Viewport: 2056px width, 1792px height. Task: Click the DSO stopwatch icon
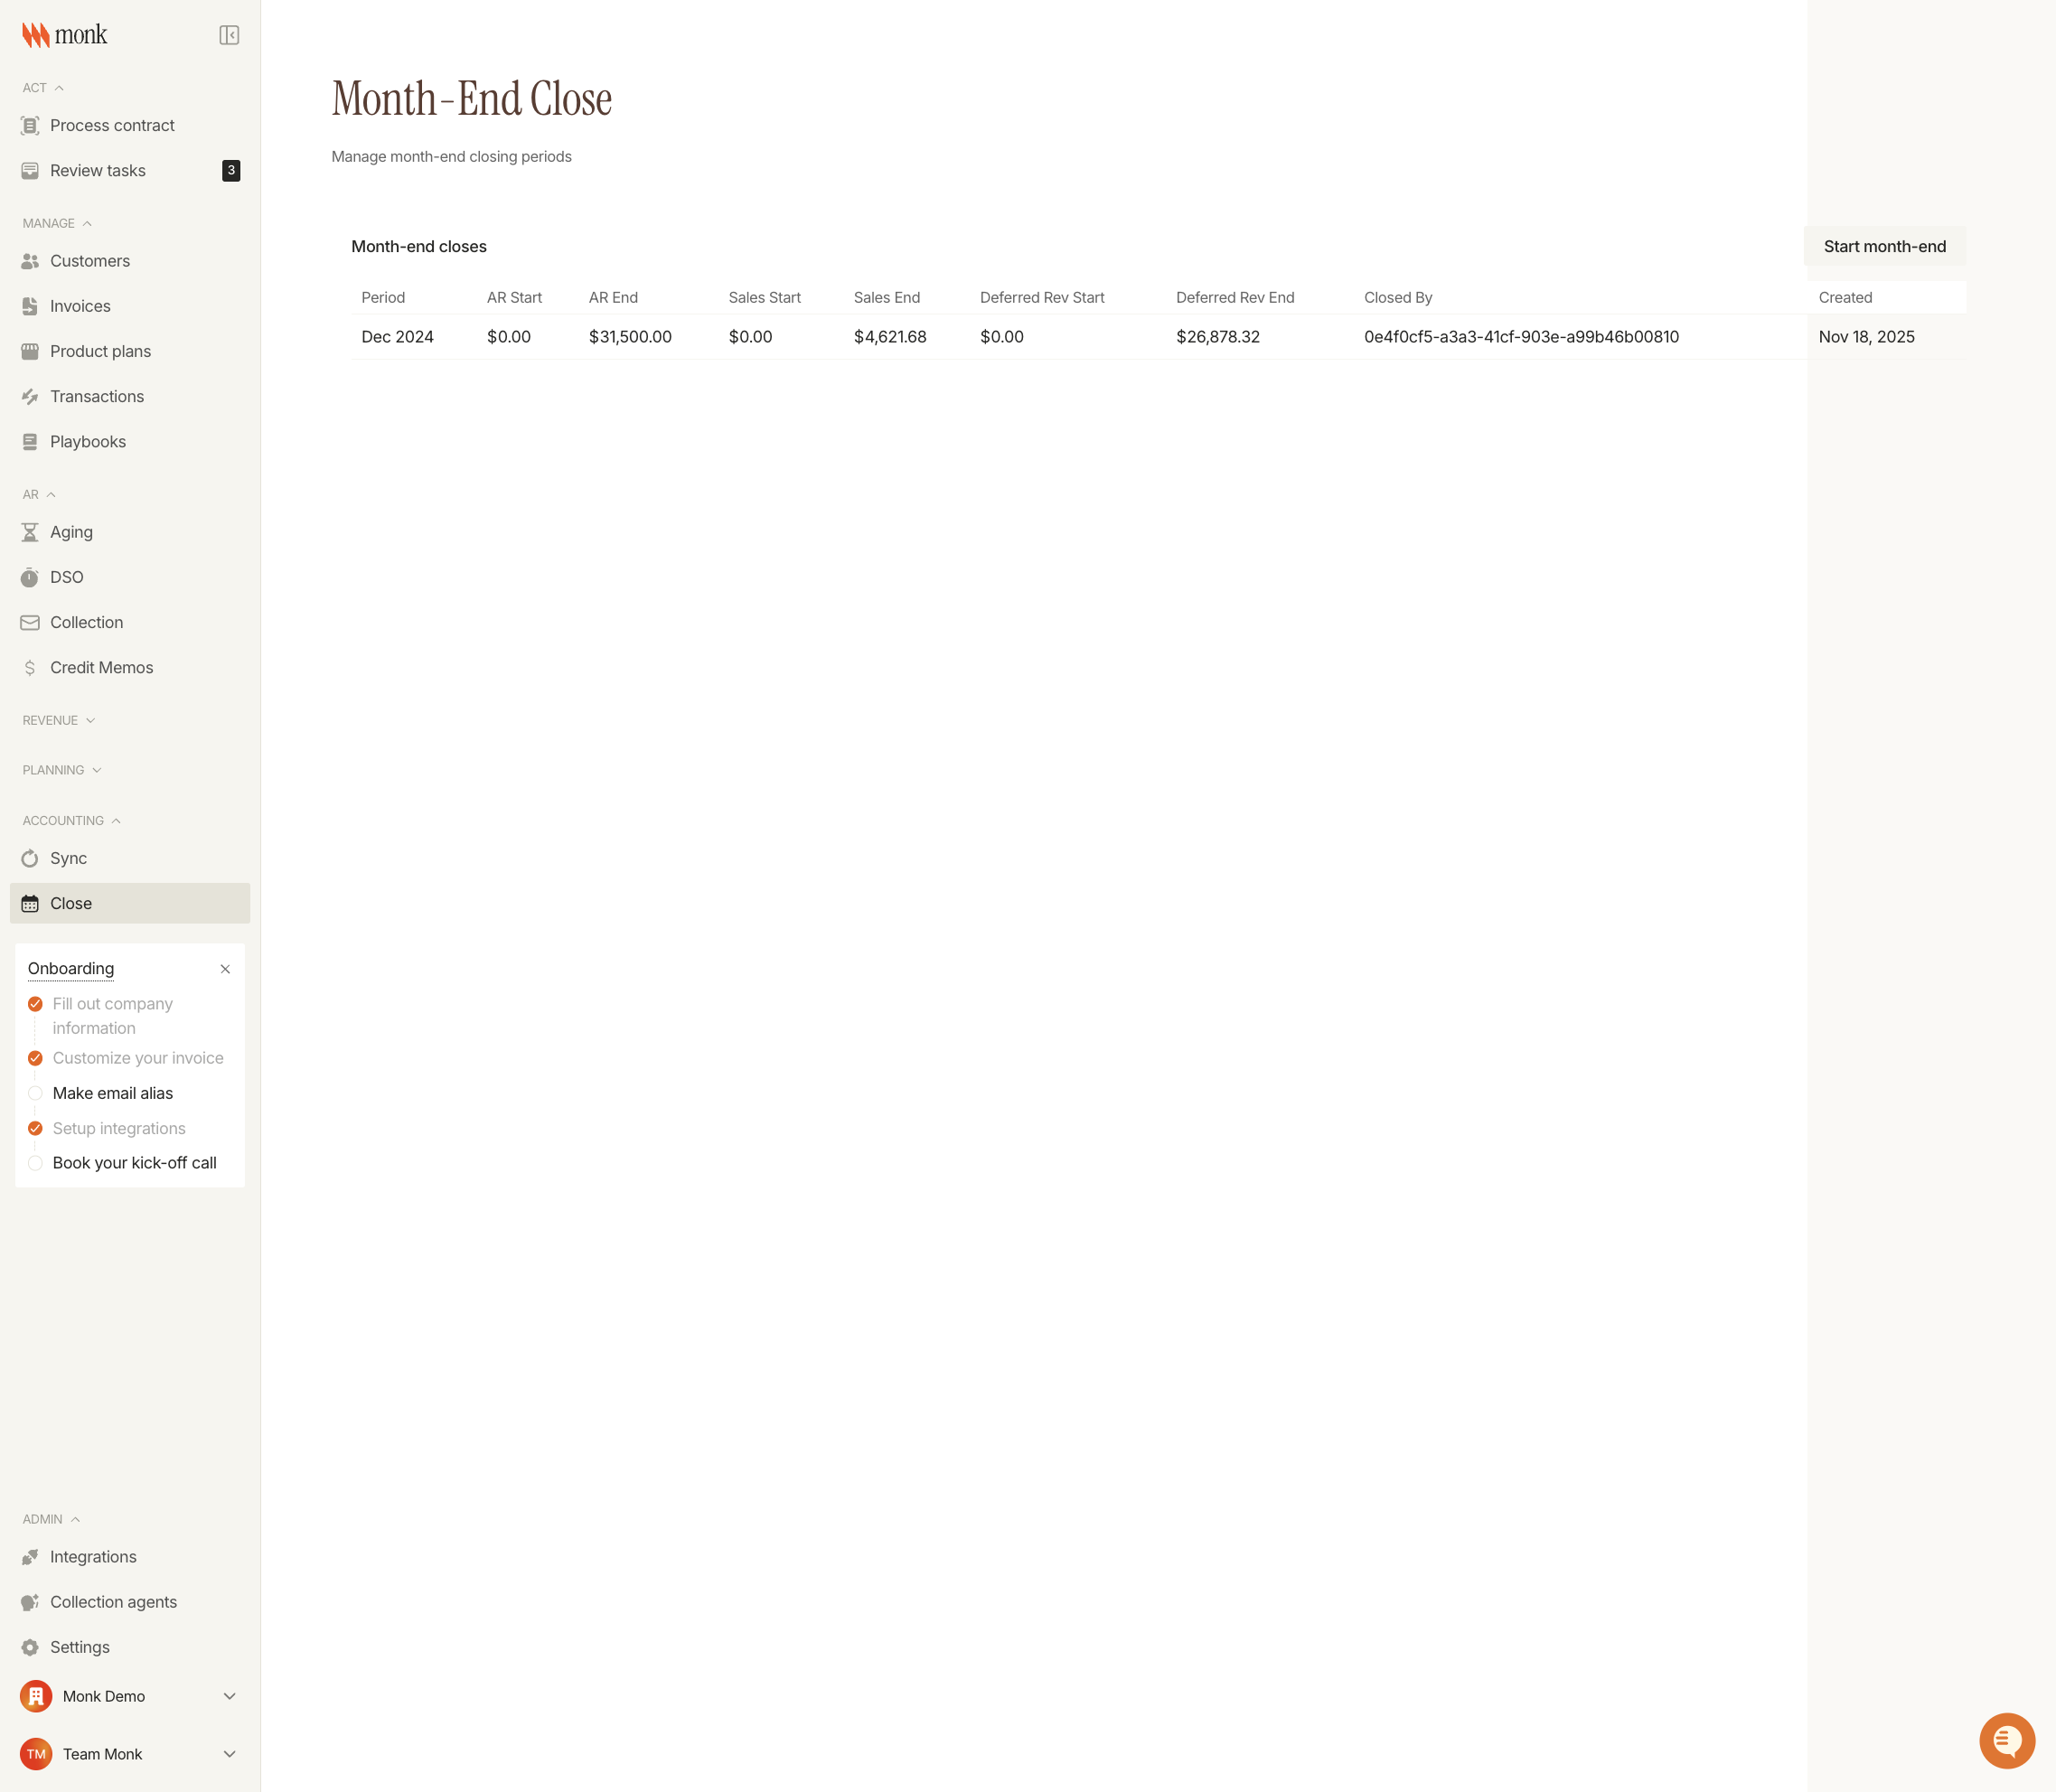point(30,577)
